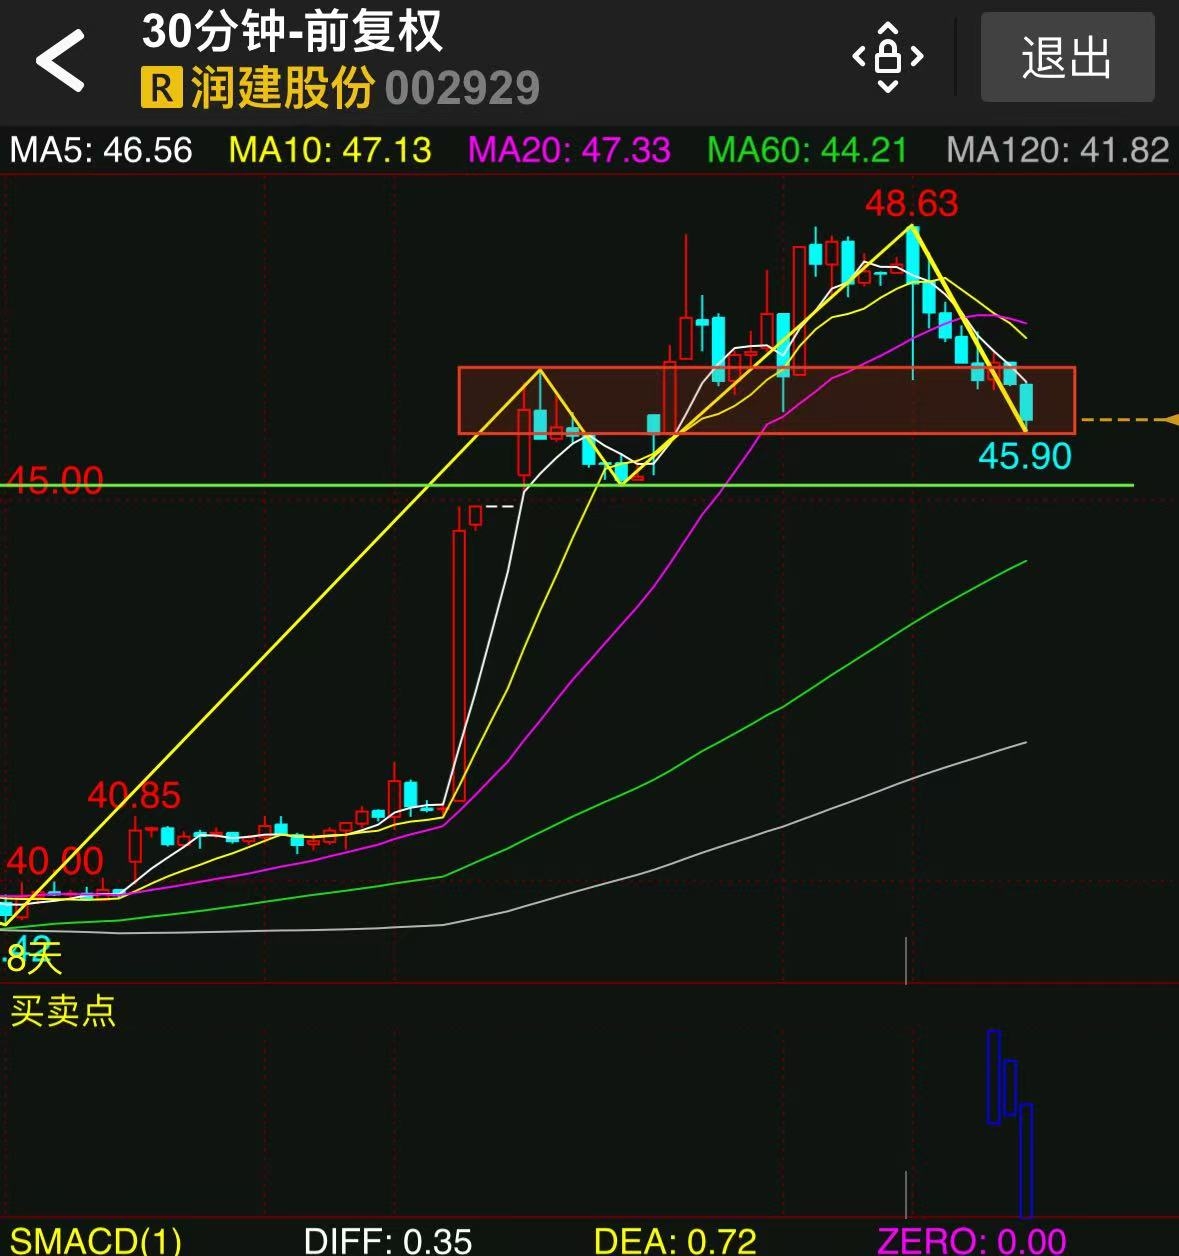
Task: Tap the DEA: 0.72 value
Action: (x=675, y=1240)
